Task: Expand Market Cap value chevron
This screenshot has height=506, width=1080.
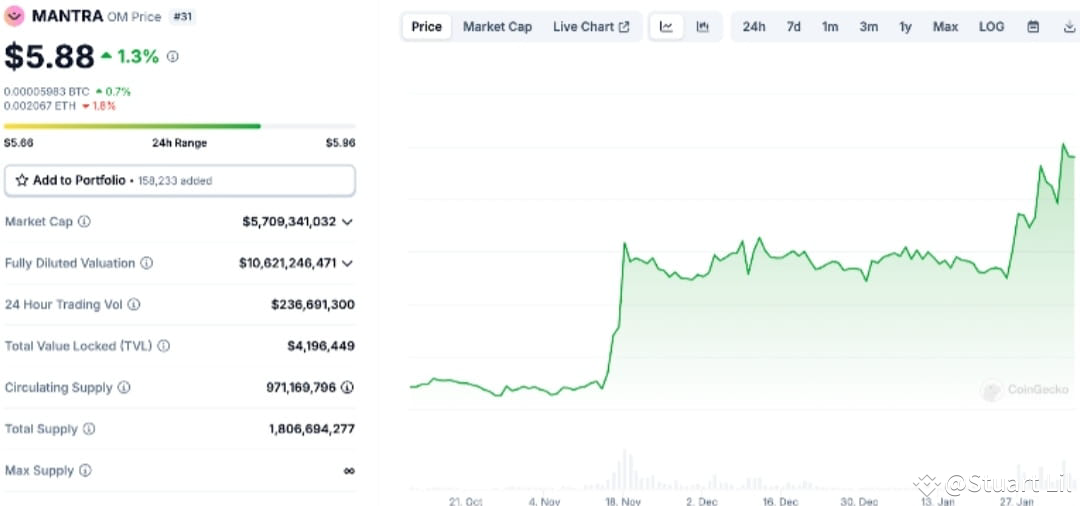Action: coord(347,222)
